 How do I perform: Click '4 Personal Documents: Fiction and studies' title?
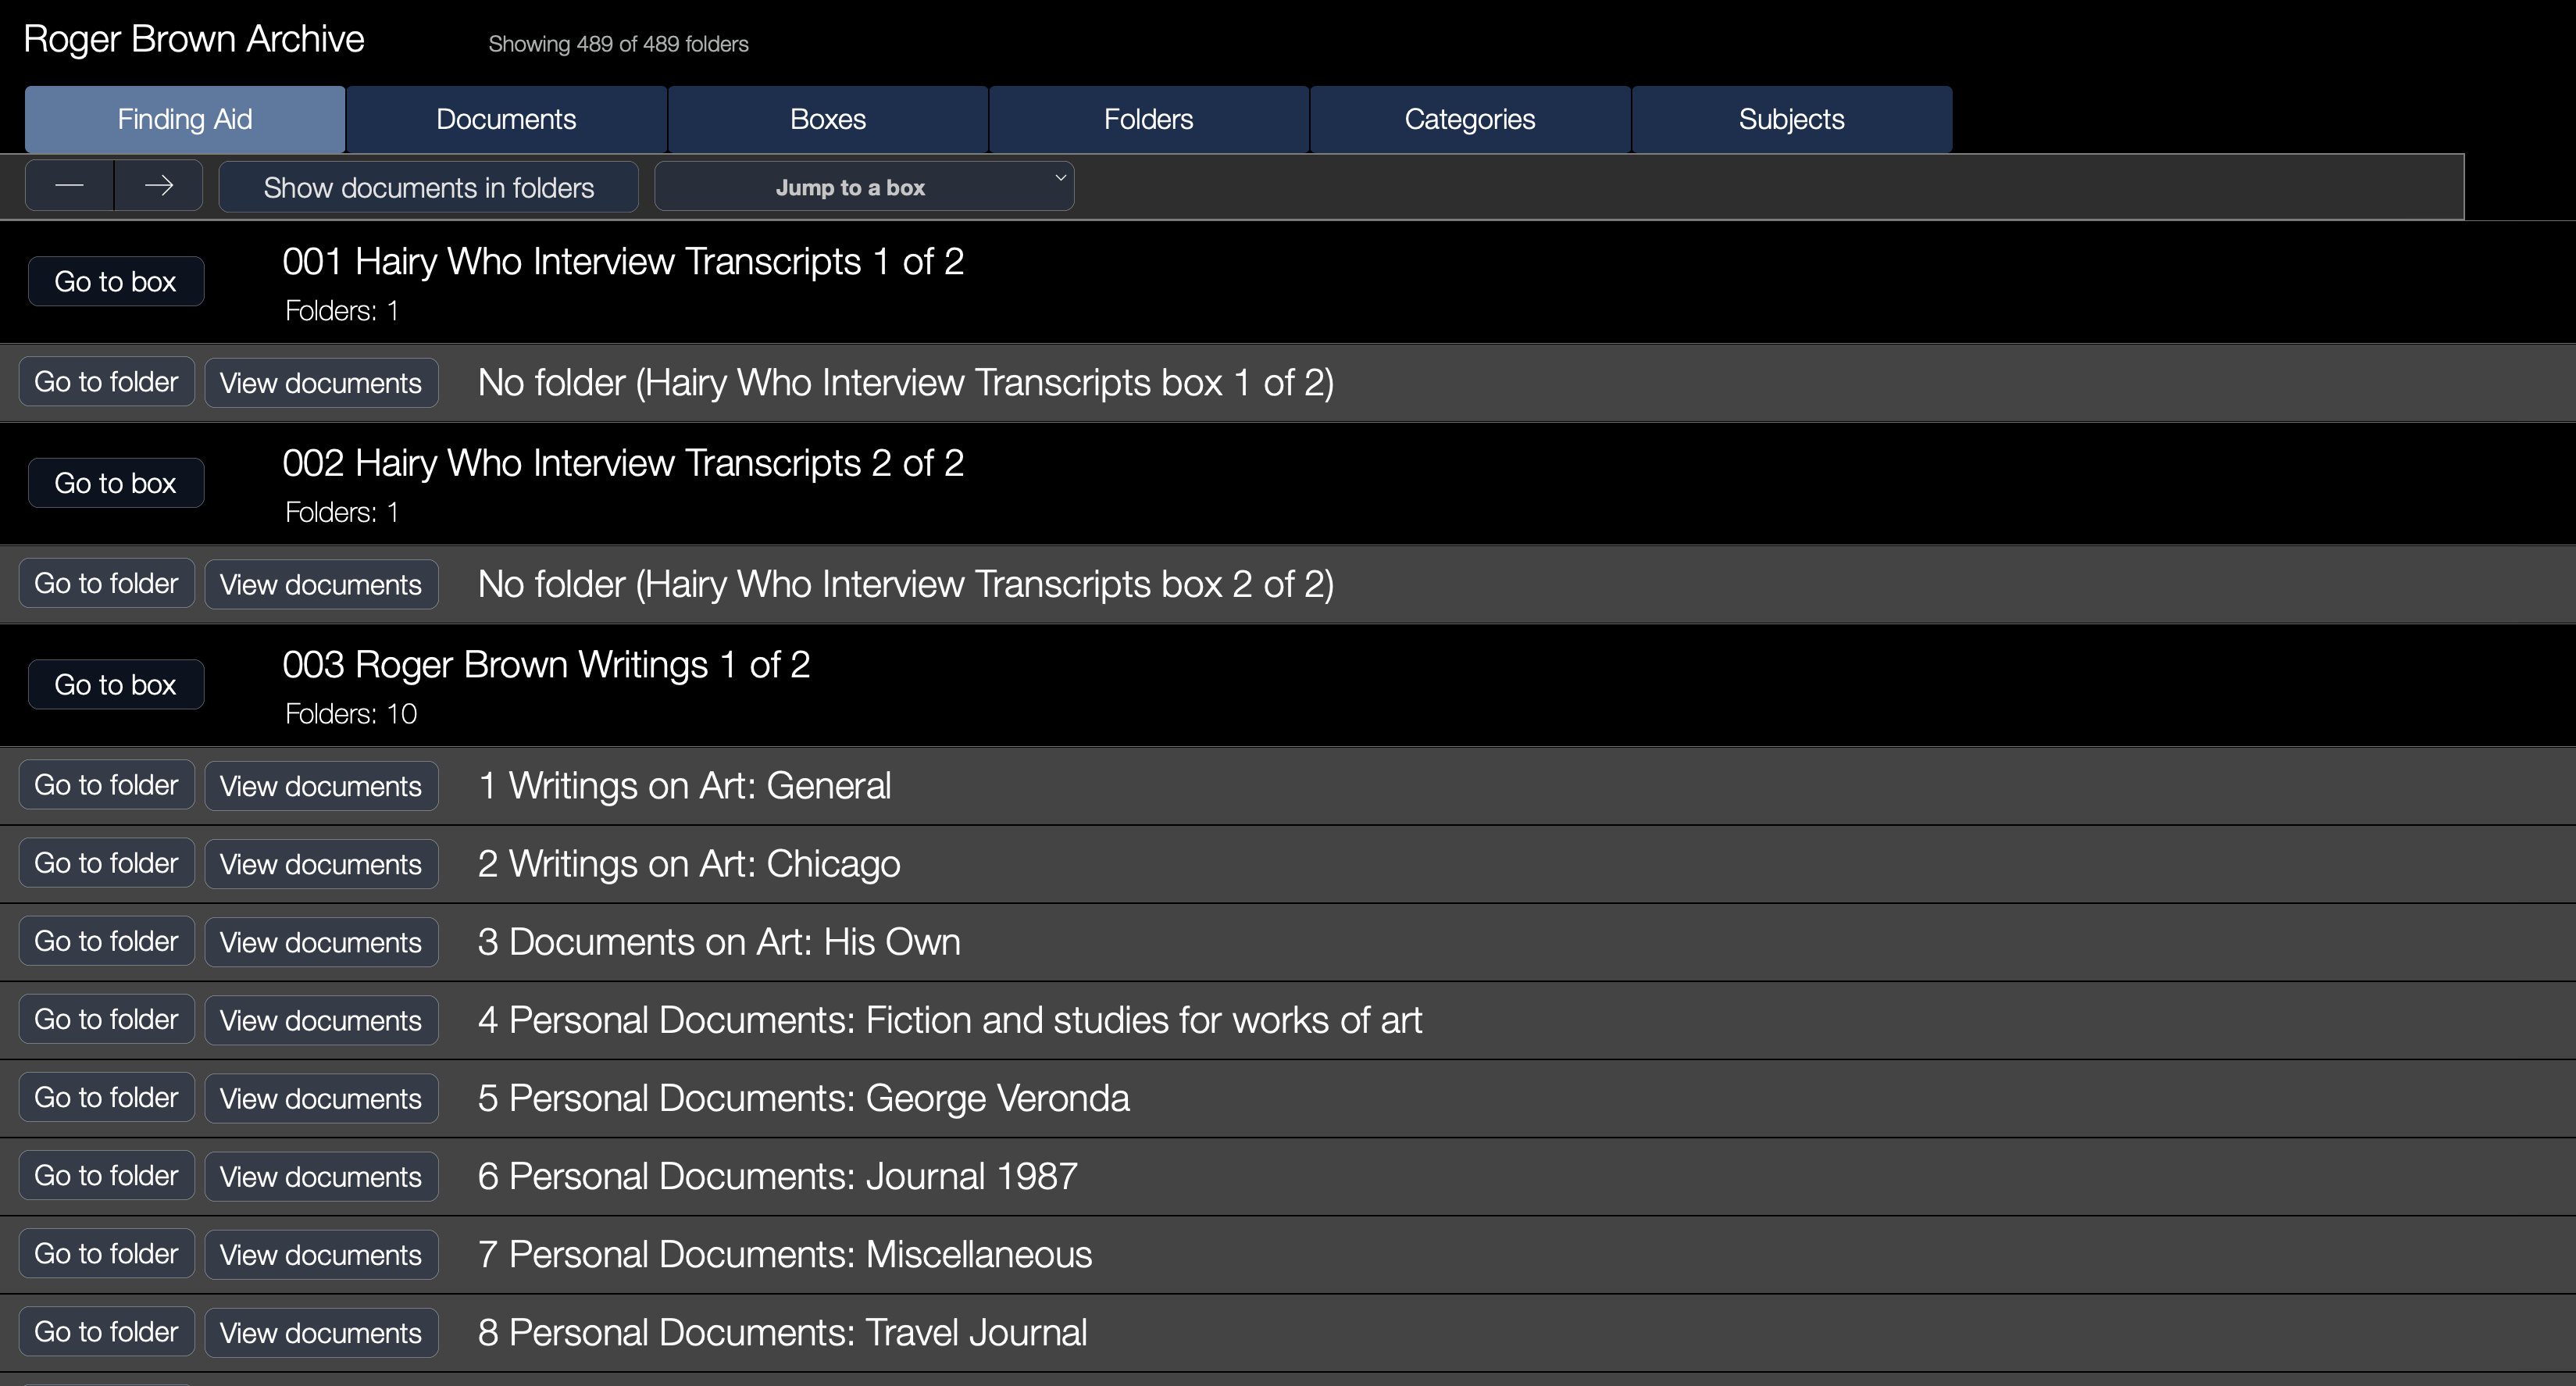[950, 1021]
